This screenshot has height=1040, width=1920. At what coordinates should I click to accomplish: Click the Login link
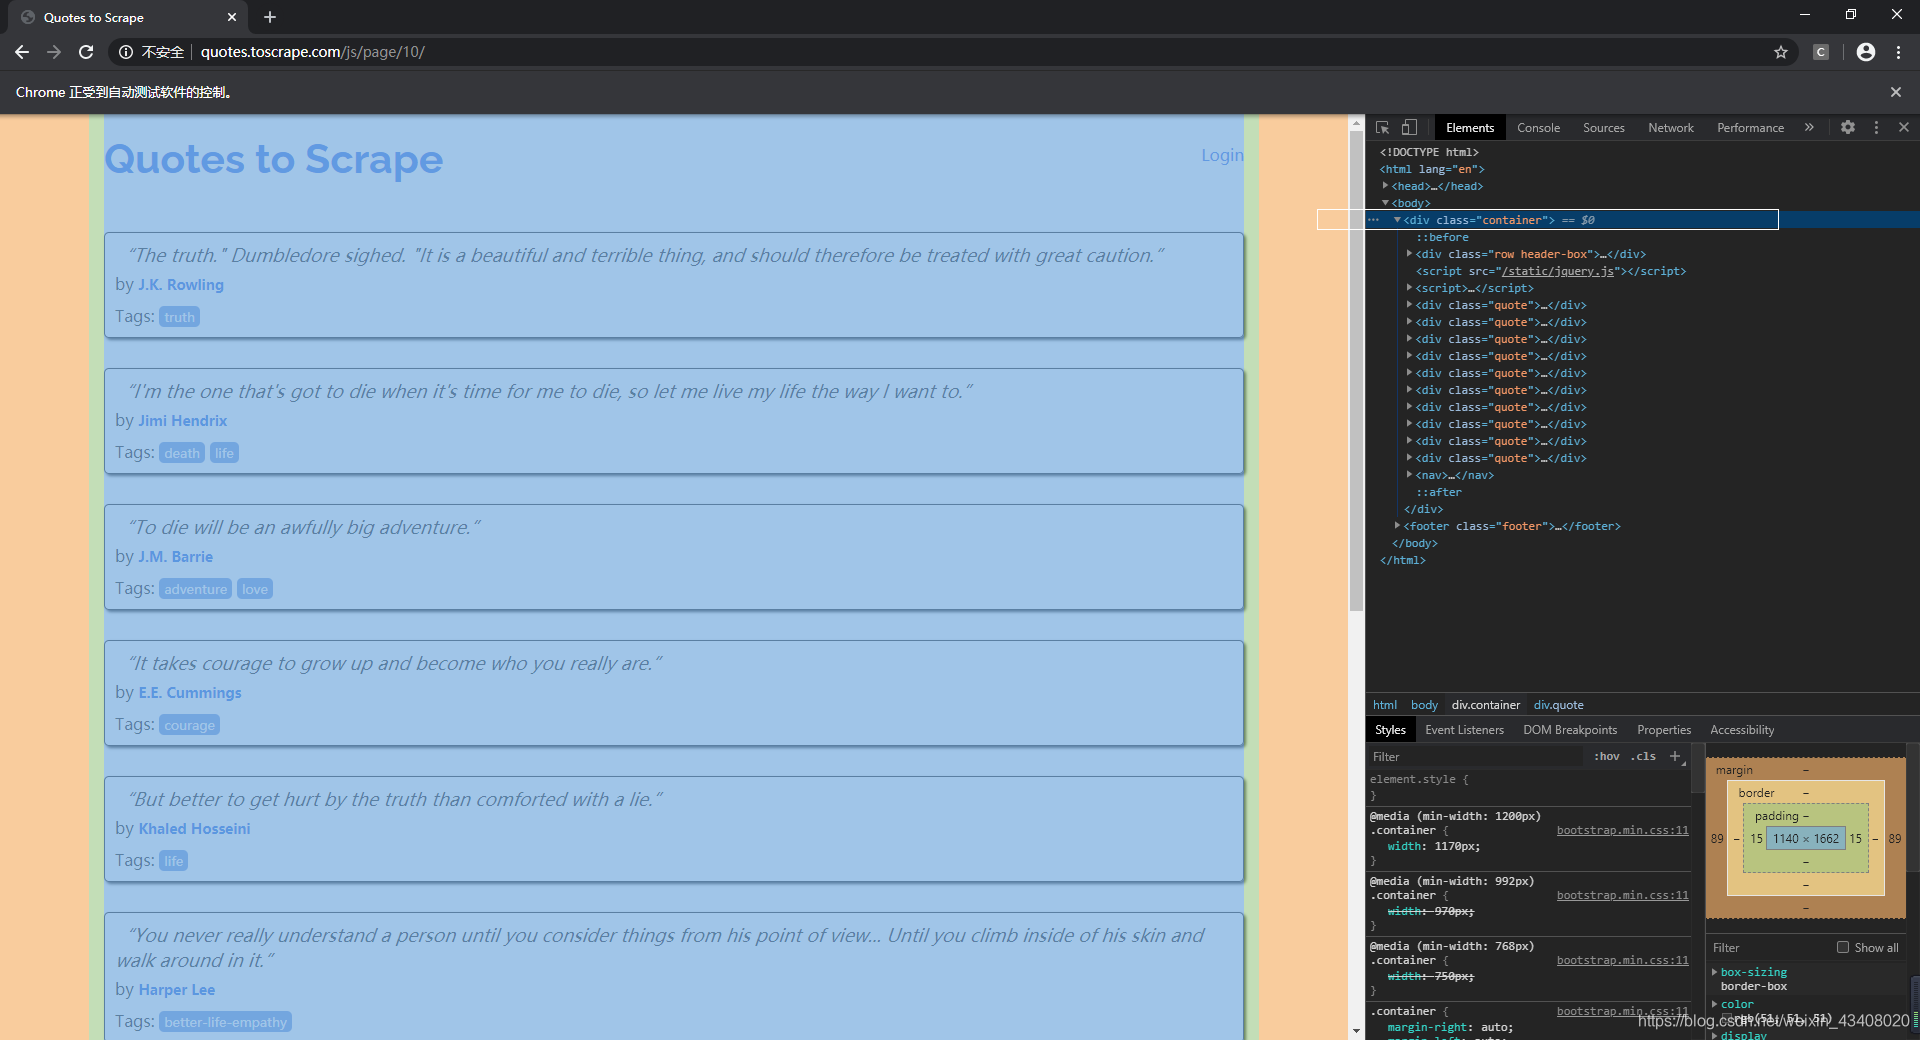pyautogui.click(x=1222, y=155)
